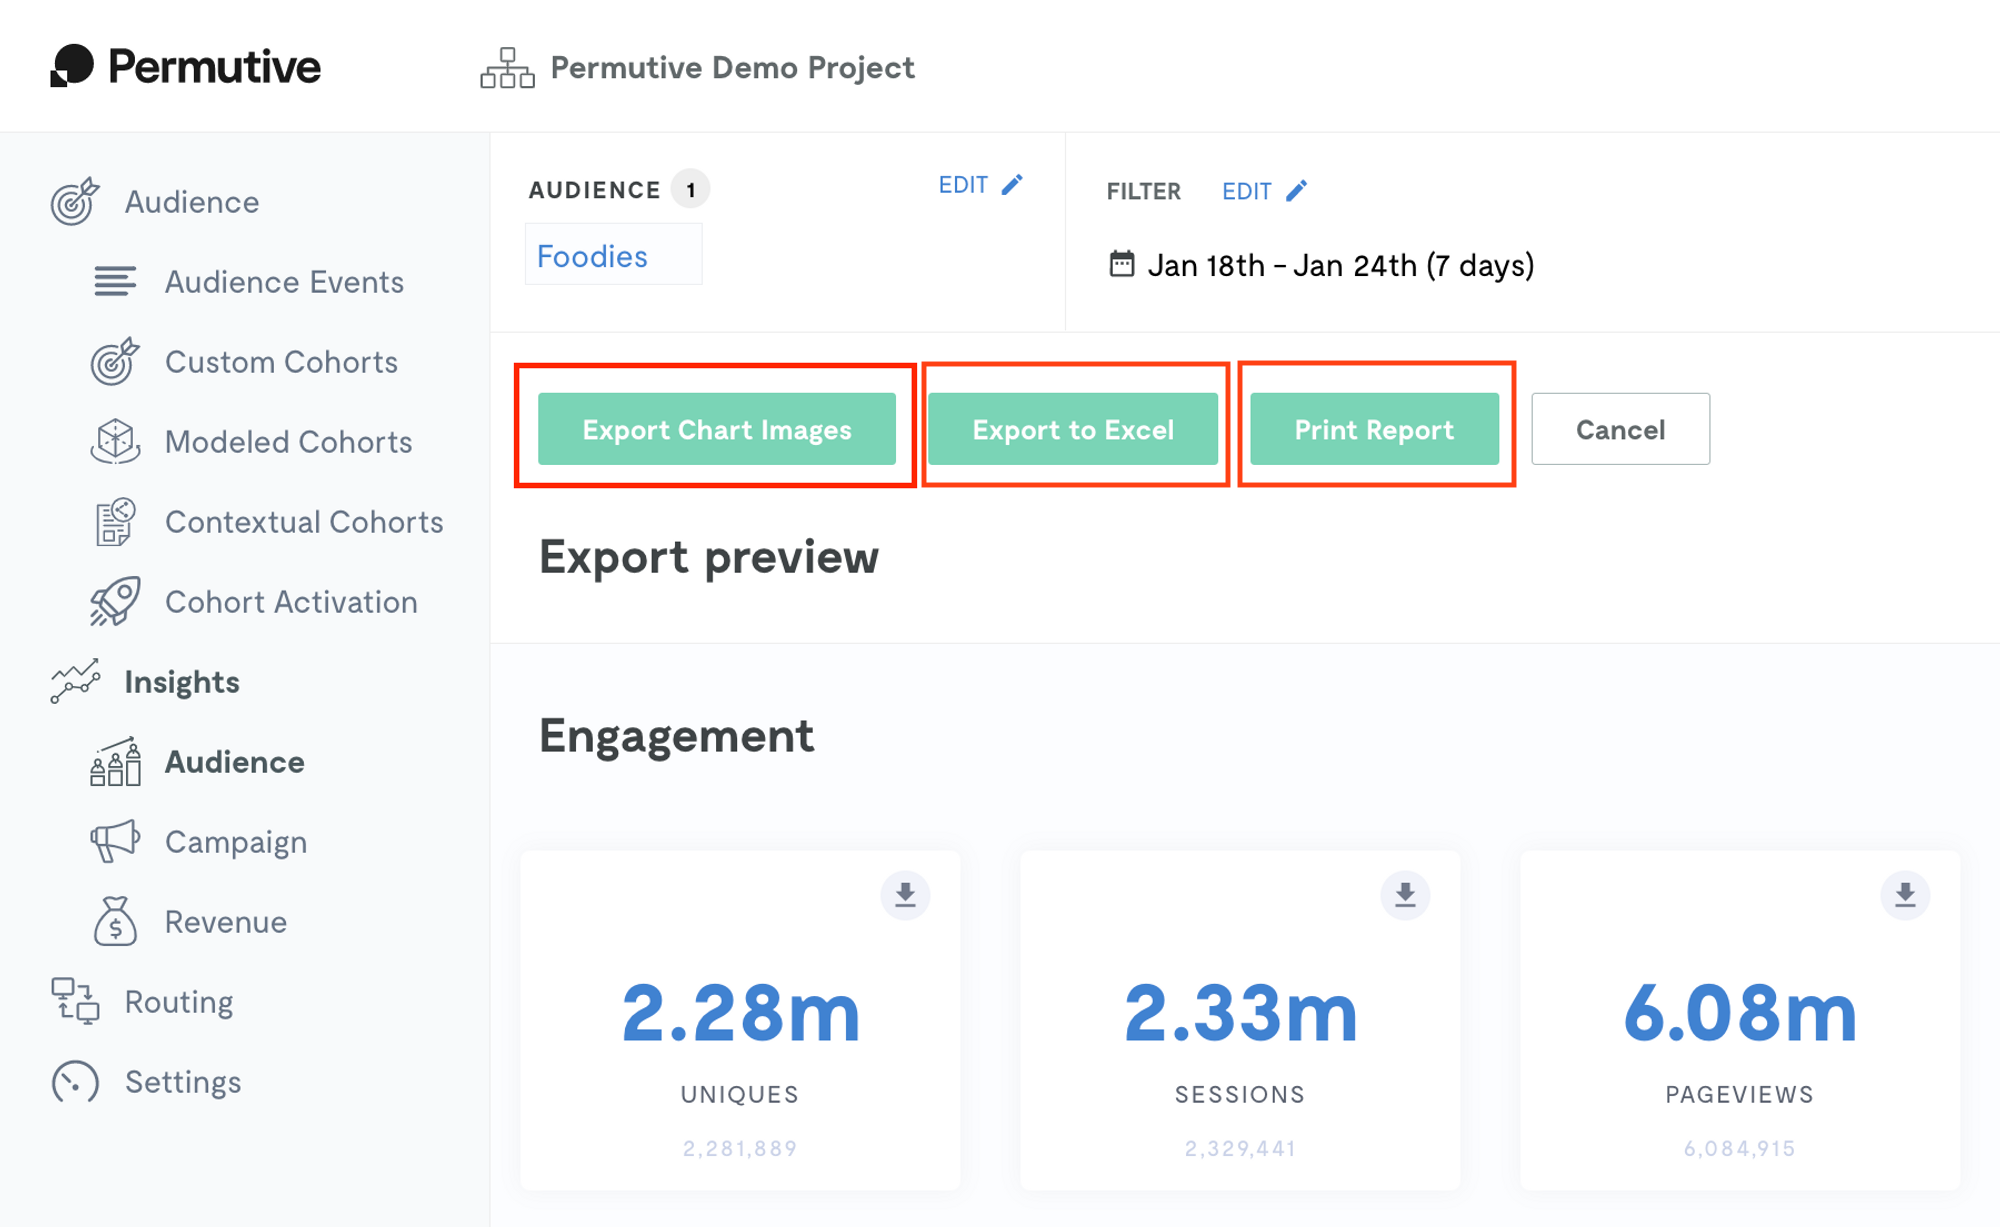Viewport: 2000px width, 1227px height.
Task: Download the Pageviews card
Action: [1905, 894]
